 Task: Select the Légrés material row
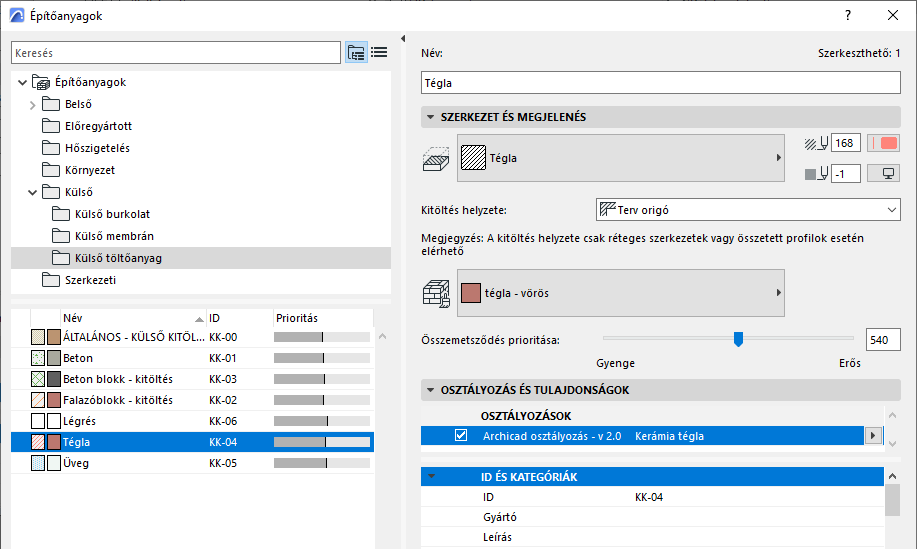(192, 421)
